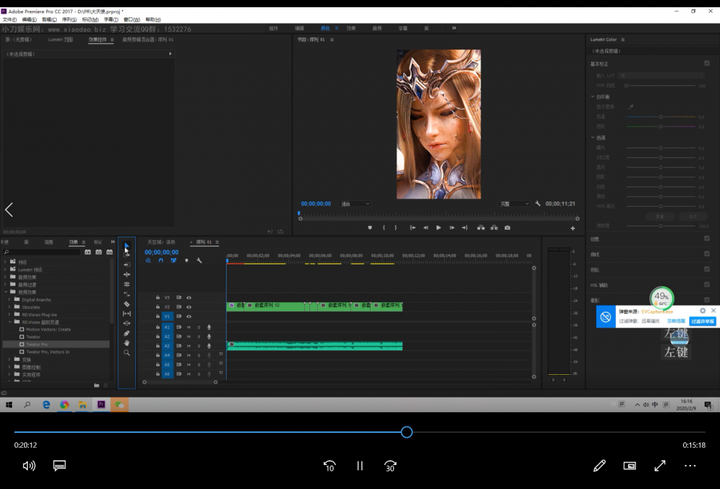720x489 pixels.
Task: Toggle Lumetri Basic Correction checkbox
Action: click(x=707, y=63)
